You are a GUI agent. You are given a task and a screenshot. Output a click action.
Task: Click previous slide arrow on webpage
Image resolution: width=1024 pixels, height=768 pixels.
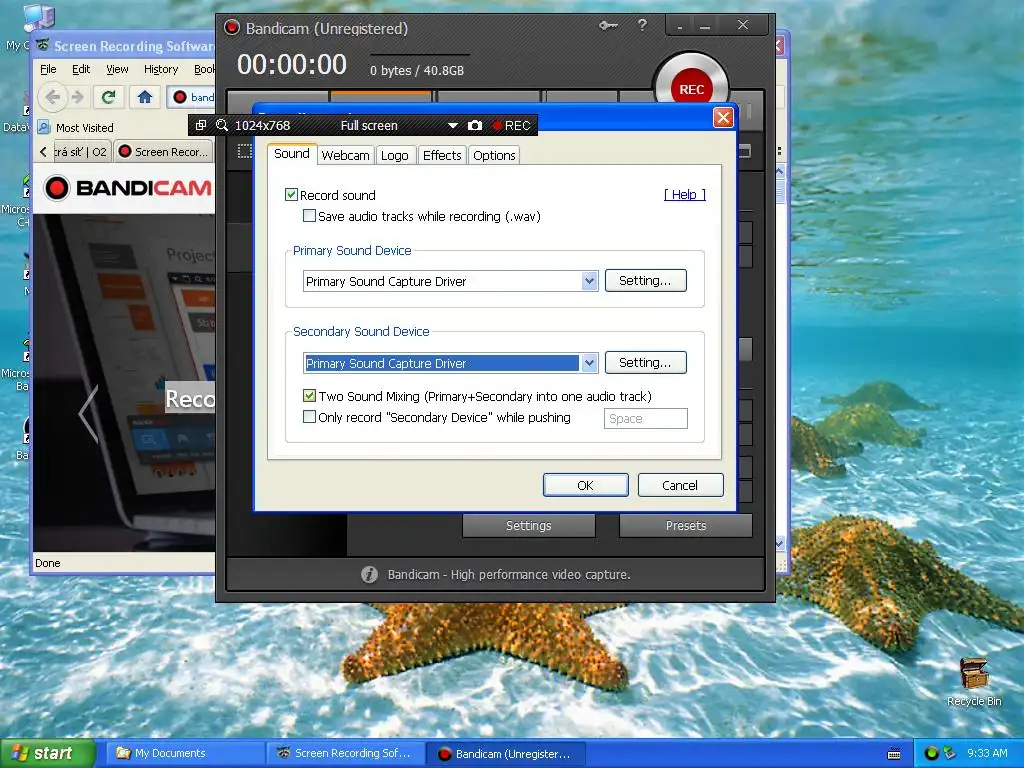point(88,414)
